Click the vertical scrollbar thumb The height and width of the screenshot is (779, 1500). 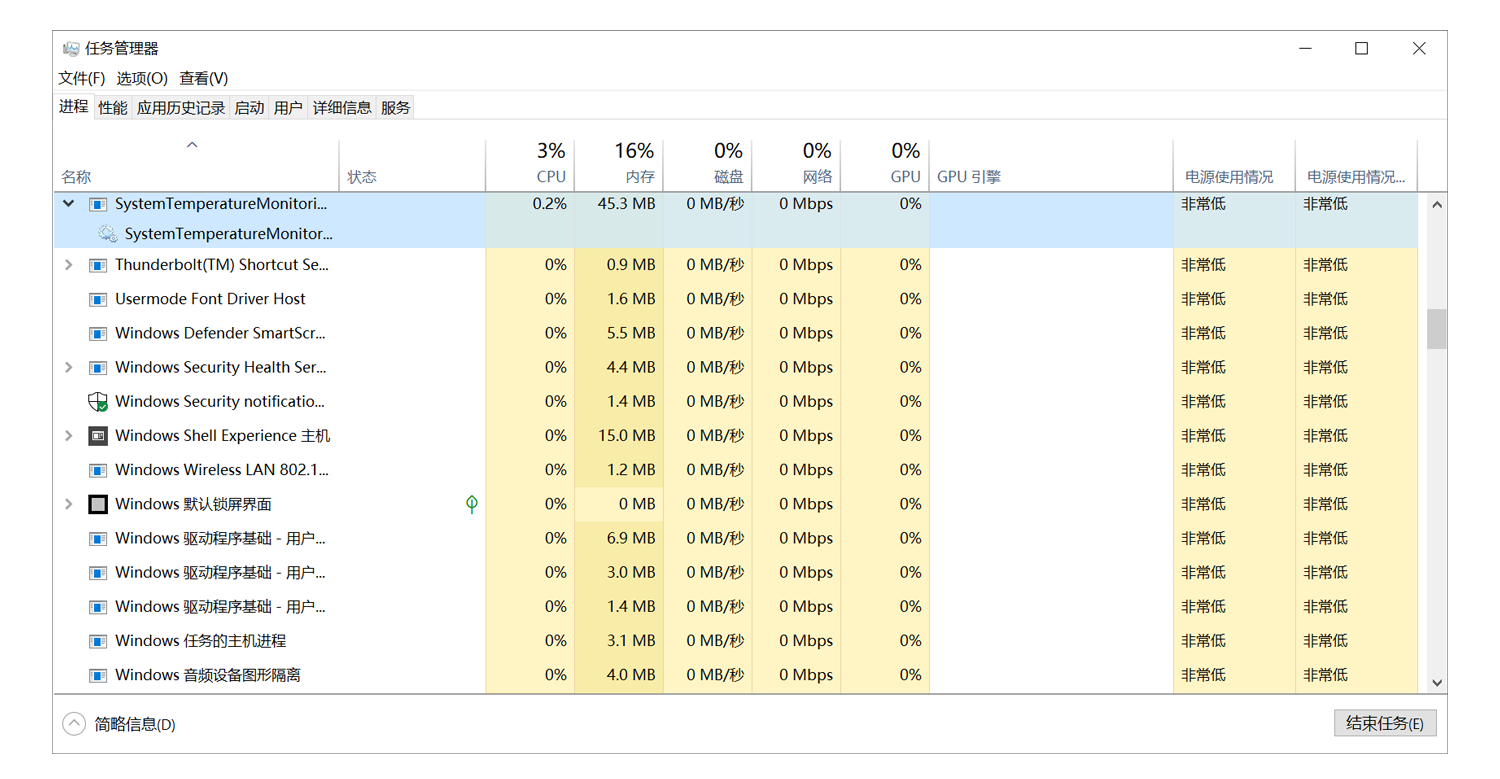click(x=1437, y=329)
